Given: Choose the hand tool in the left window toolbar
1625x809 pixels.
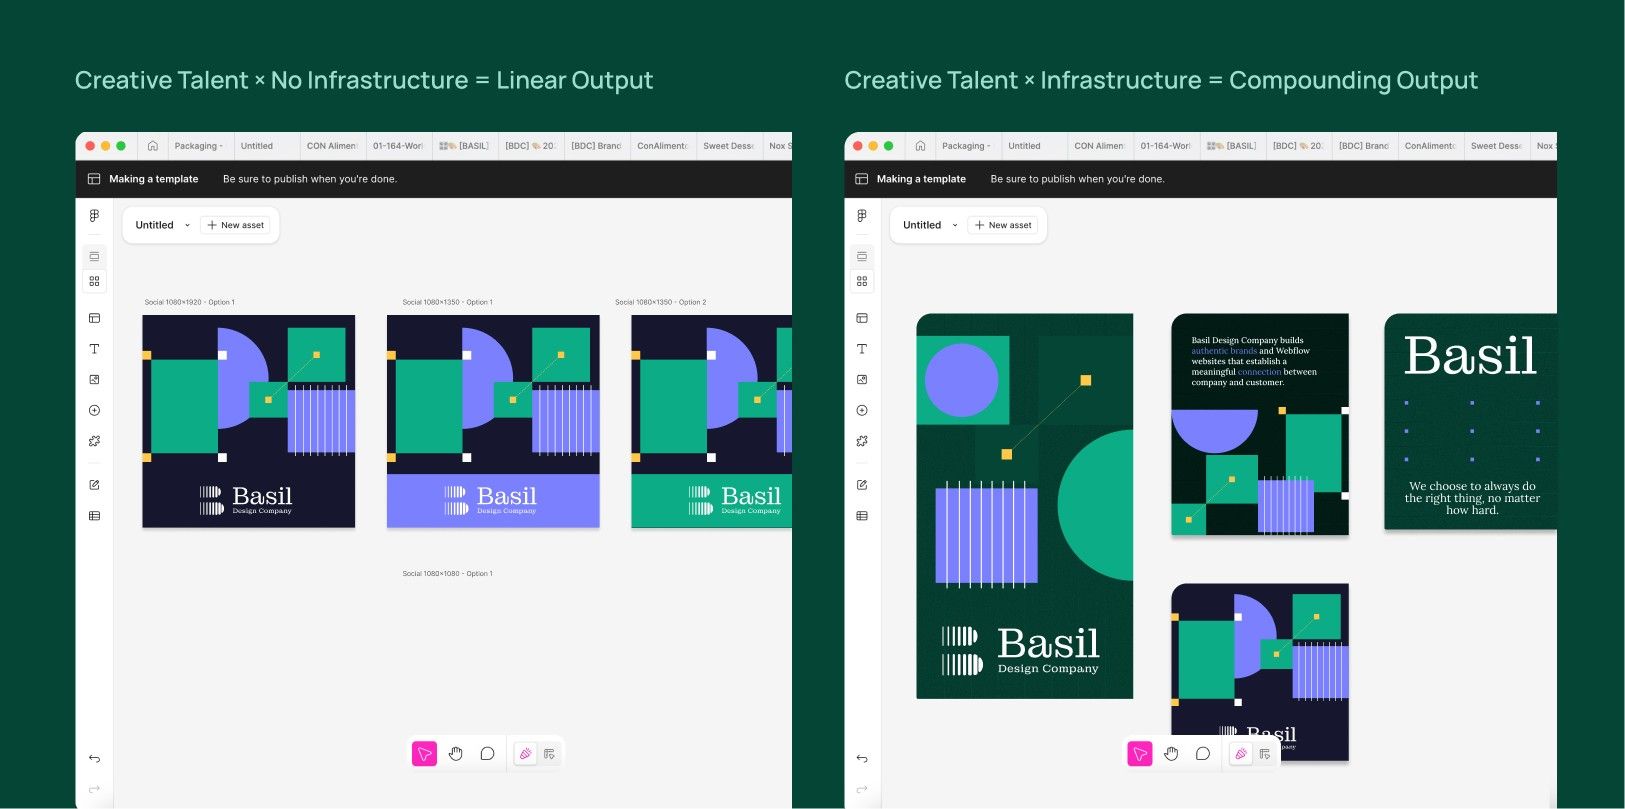Looking at the screenshot, I should [x=456, y=754].
